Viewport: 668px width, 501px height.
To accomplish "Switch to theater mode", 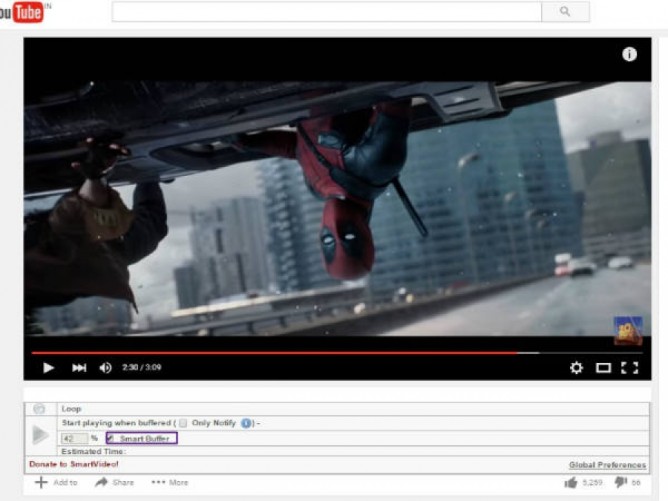I will 603,368.
